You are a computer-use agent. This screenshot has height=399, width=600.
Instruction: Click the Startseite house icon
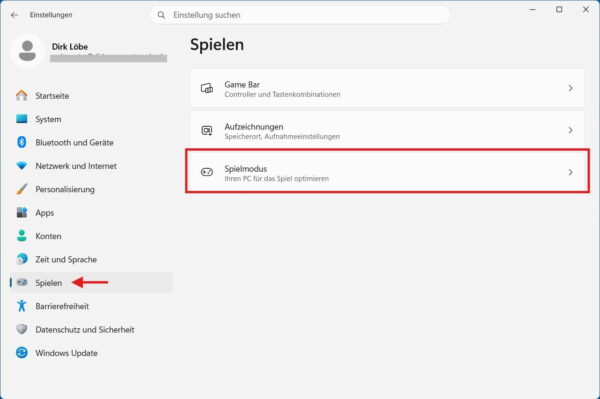tap(22, 95)
